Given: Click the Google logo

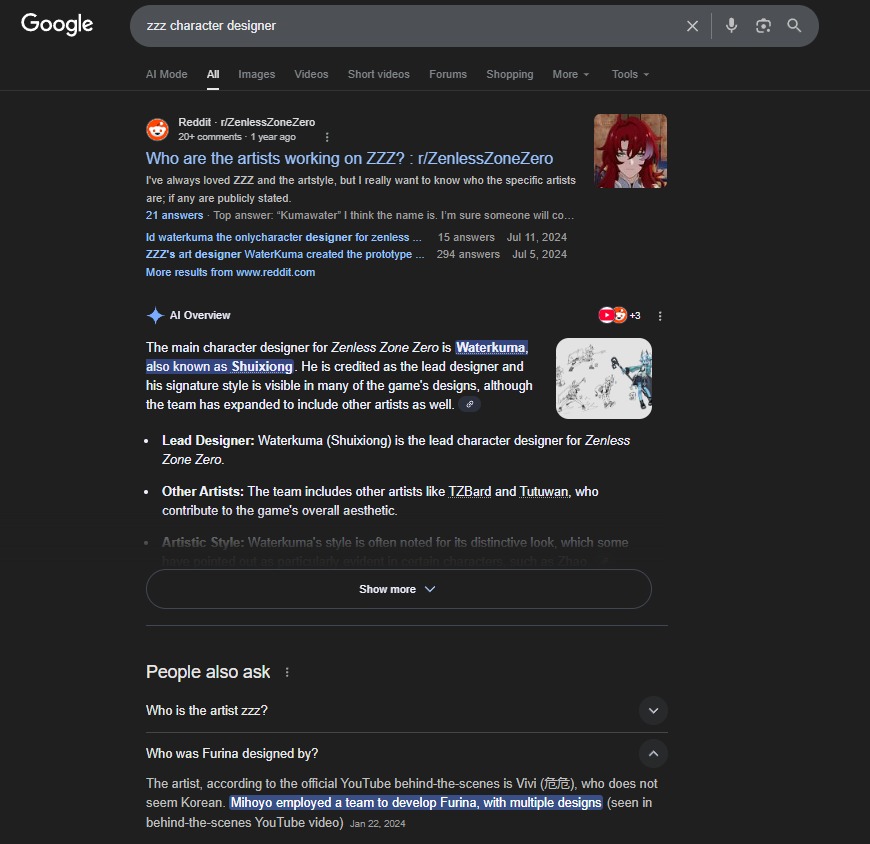Looking at the screenshot, I should (x=57, y=24).
